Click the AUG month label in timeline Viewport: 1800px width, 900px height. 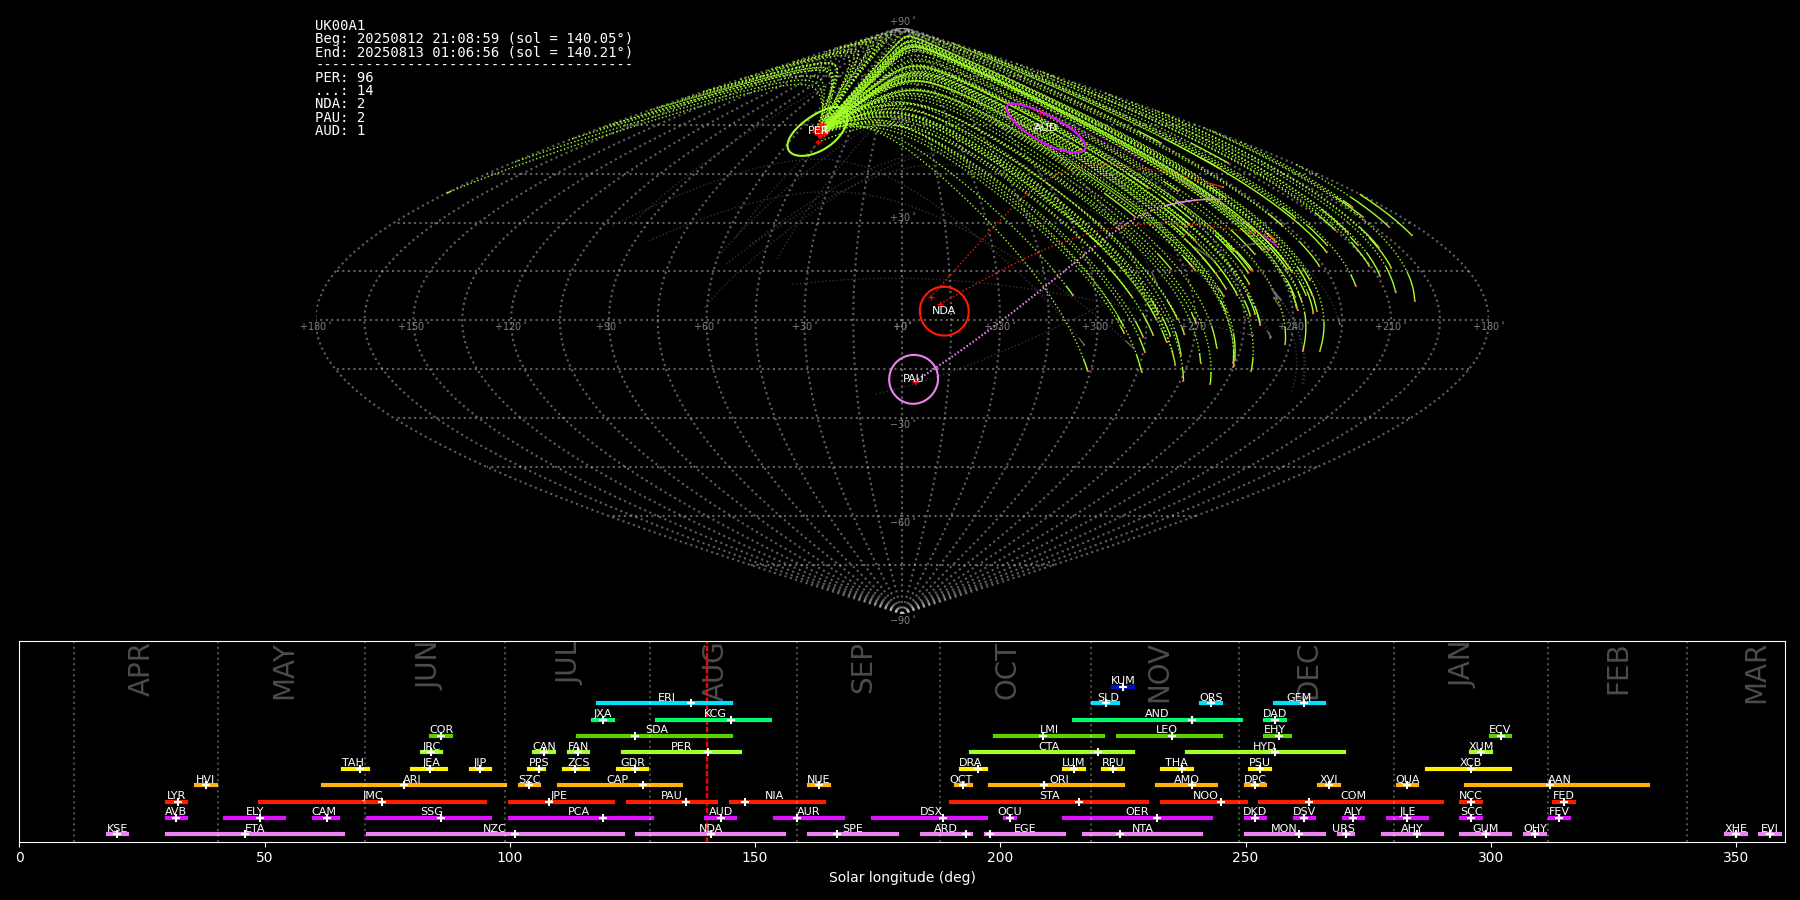coord(714,673)
